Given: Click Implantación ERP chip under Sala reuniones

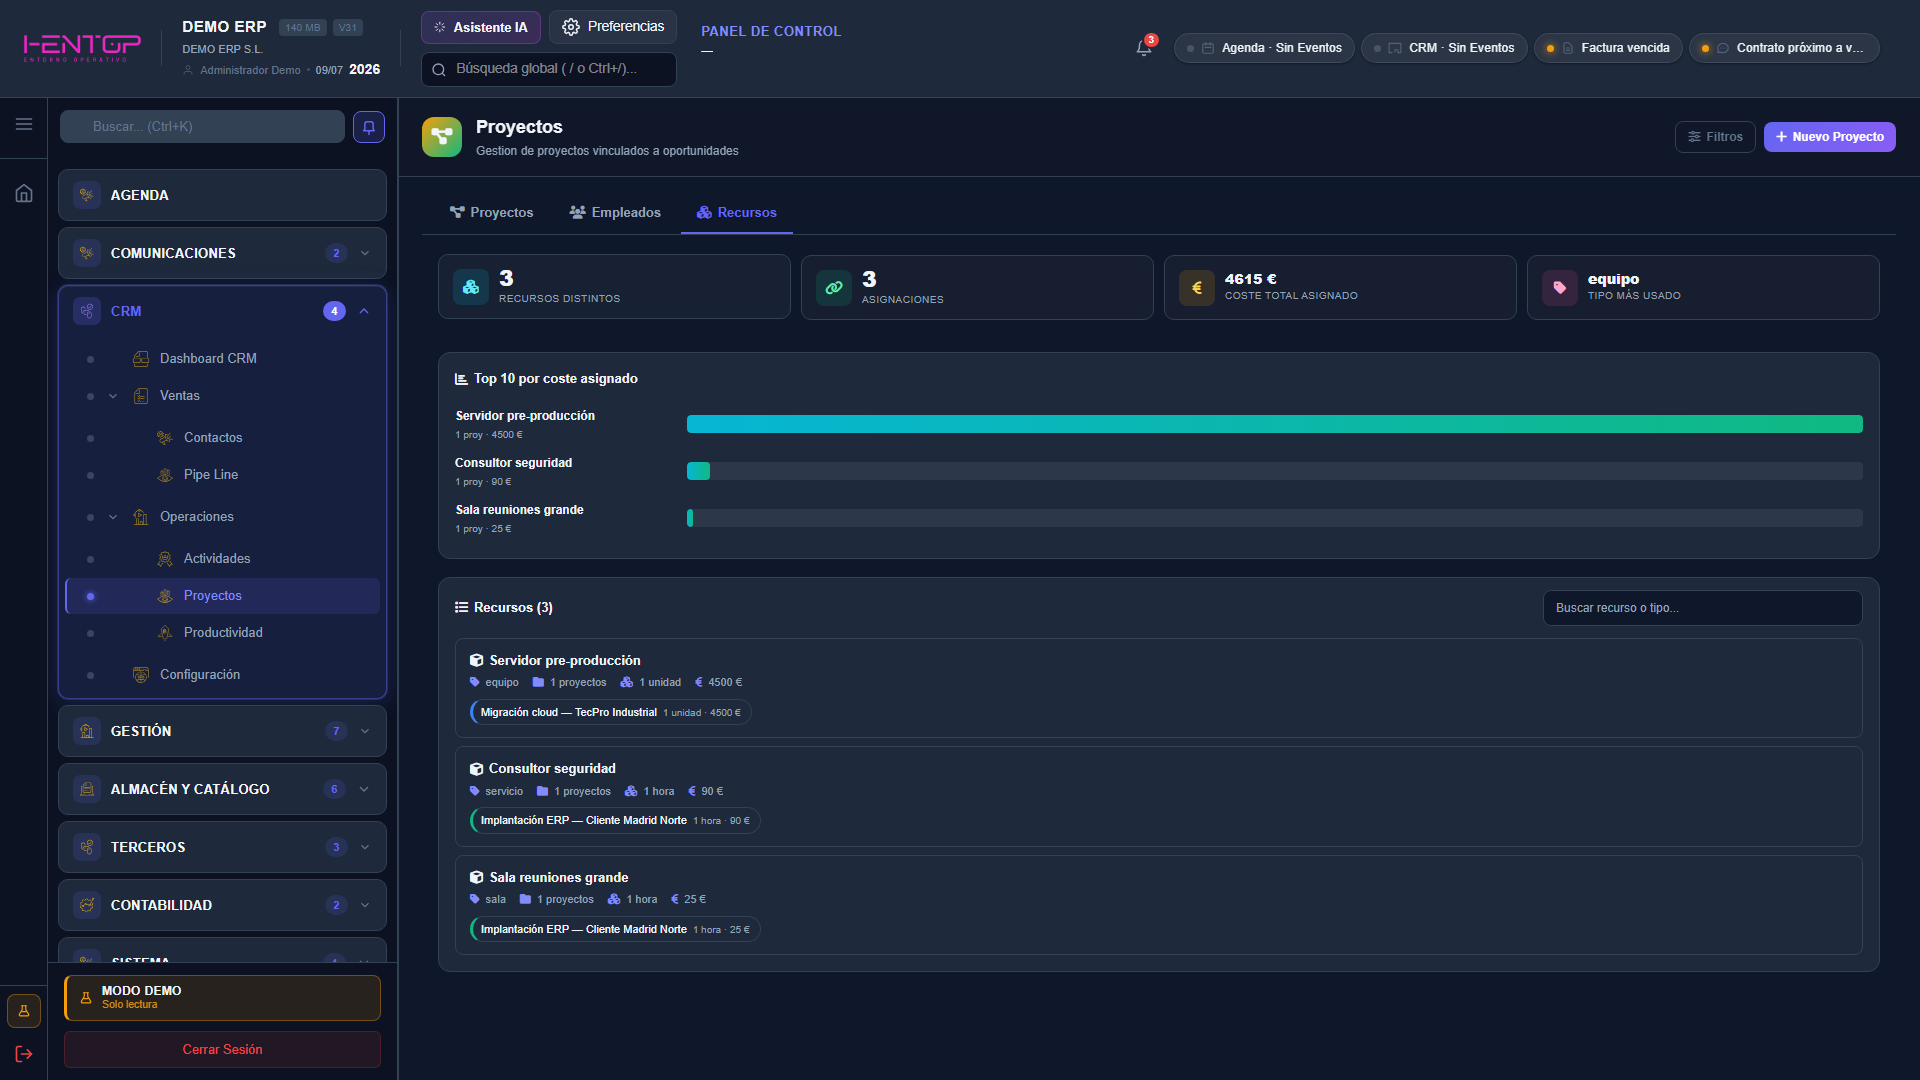Looking at the screenshot, I should pos(615,930).
